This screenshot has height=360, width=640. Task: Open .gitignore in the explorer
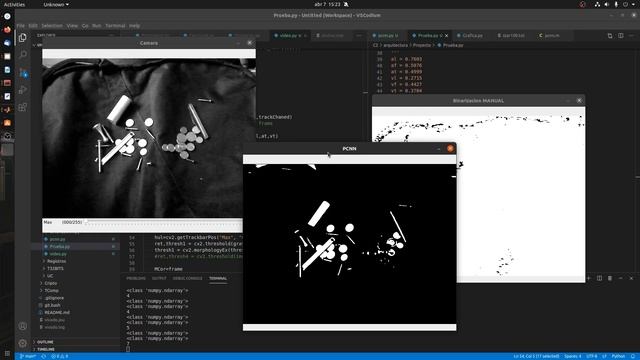point(54,298)
